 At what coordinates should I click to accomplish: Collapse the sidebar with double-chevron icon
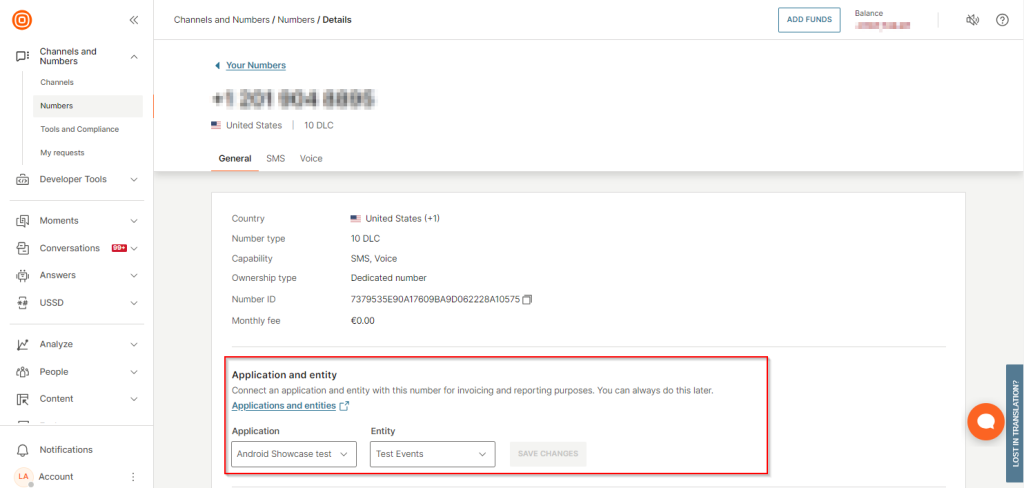(134, 20)
